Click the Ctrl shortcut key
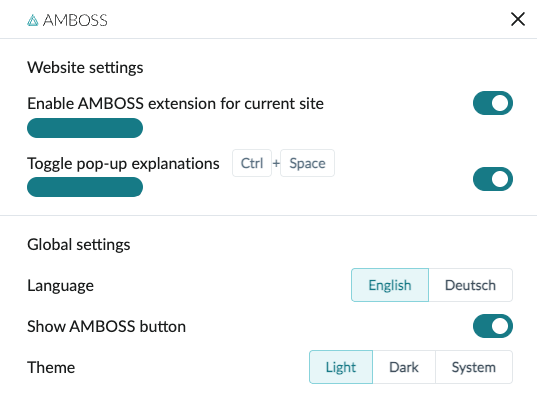This screenshot has height=393, width=537. coord(252,163)
